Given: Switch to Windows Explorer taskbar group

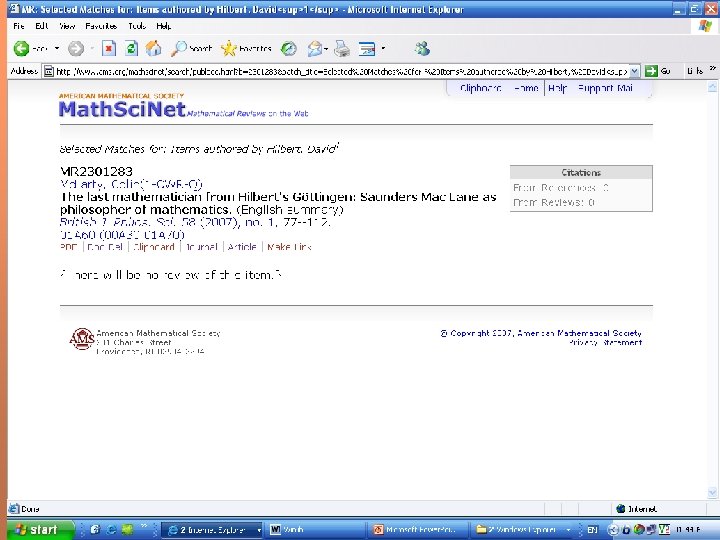Looking at the screenshot, I should (521, 530).
